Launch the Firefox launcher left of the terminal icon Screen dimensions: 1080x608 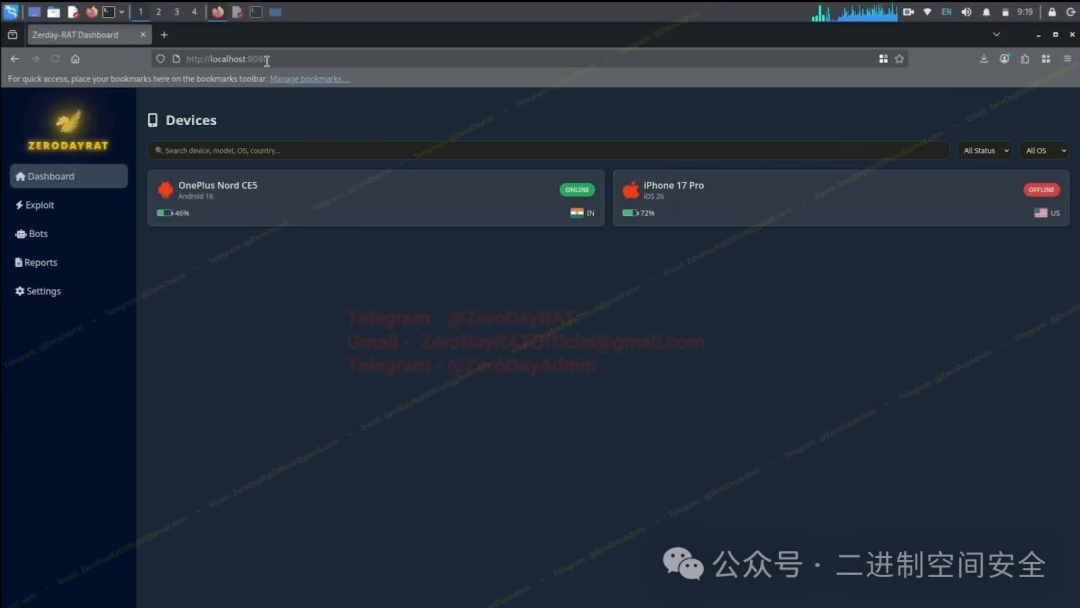[x=91, y=12]
